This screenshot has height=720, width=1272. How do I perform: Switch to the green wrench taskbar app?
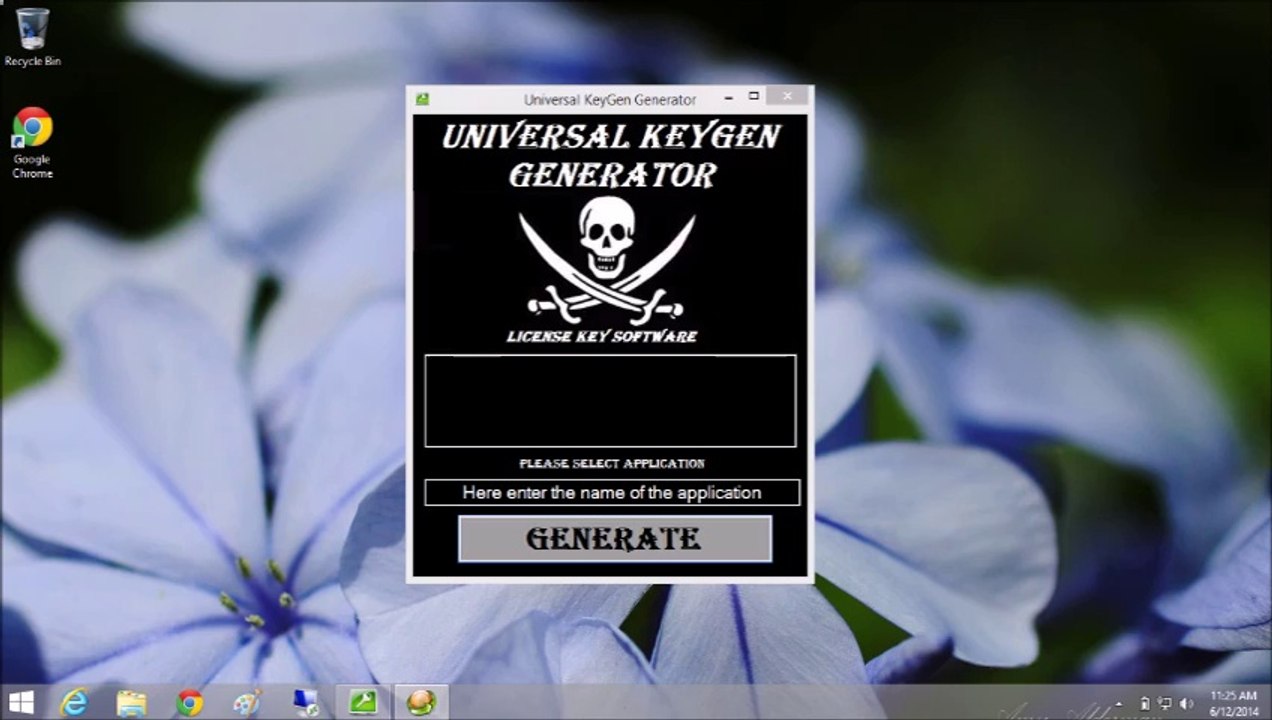tap(363, 703)
